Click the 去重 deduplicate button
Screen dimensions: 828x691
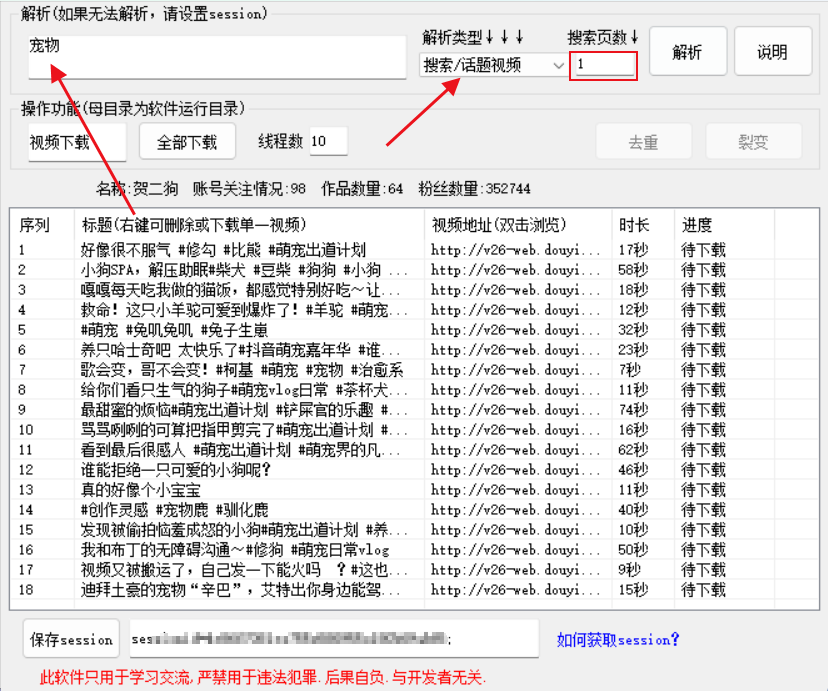pyautogui.click(x=644, y=142)
